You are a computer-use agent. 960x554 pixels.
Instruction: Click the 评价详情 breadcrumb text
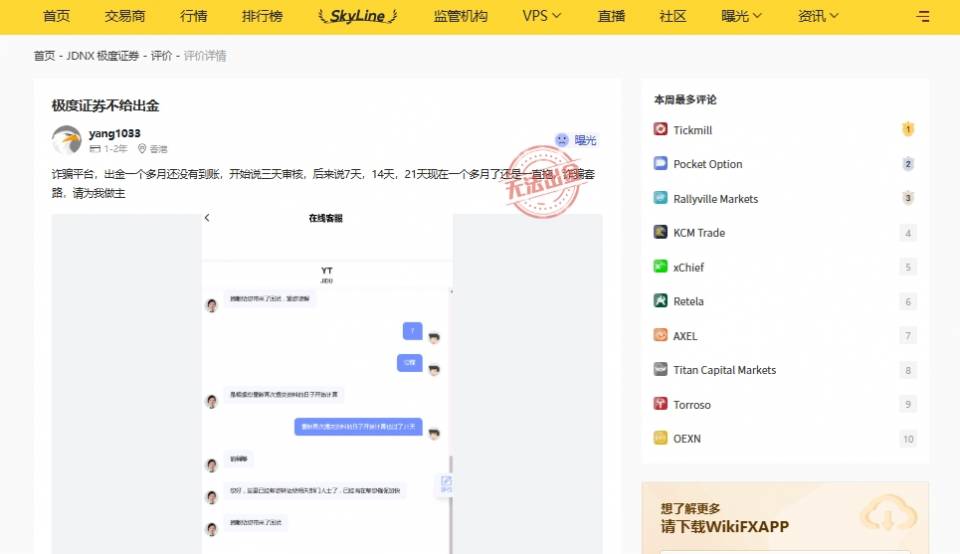coord(205,56)
